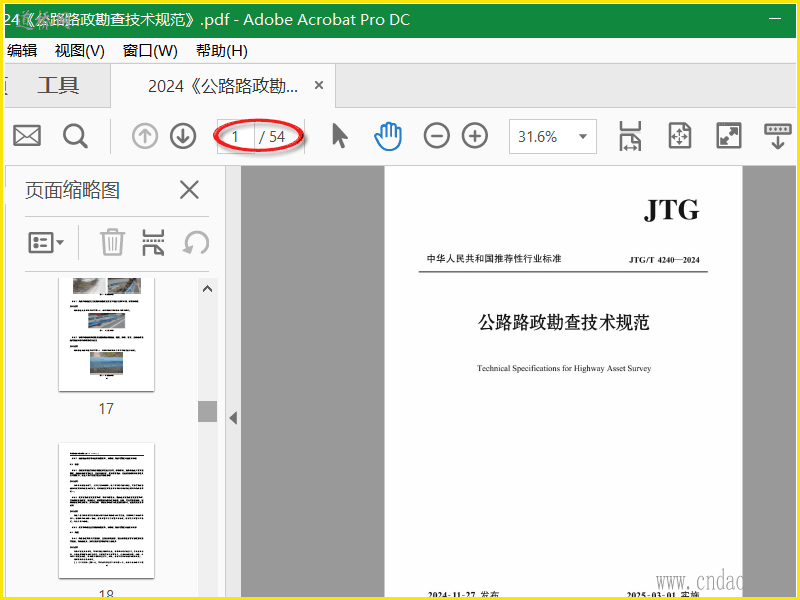Zoom in with the plus button
Image resolution: width=800 pixels, height=600 pixels.
point(475,136)
